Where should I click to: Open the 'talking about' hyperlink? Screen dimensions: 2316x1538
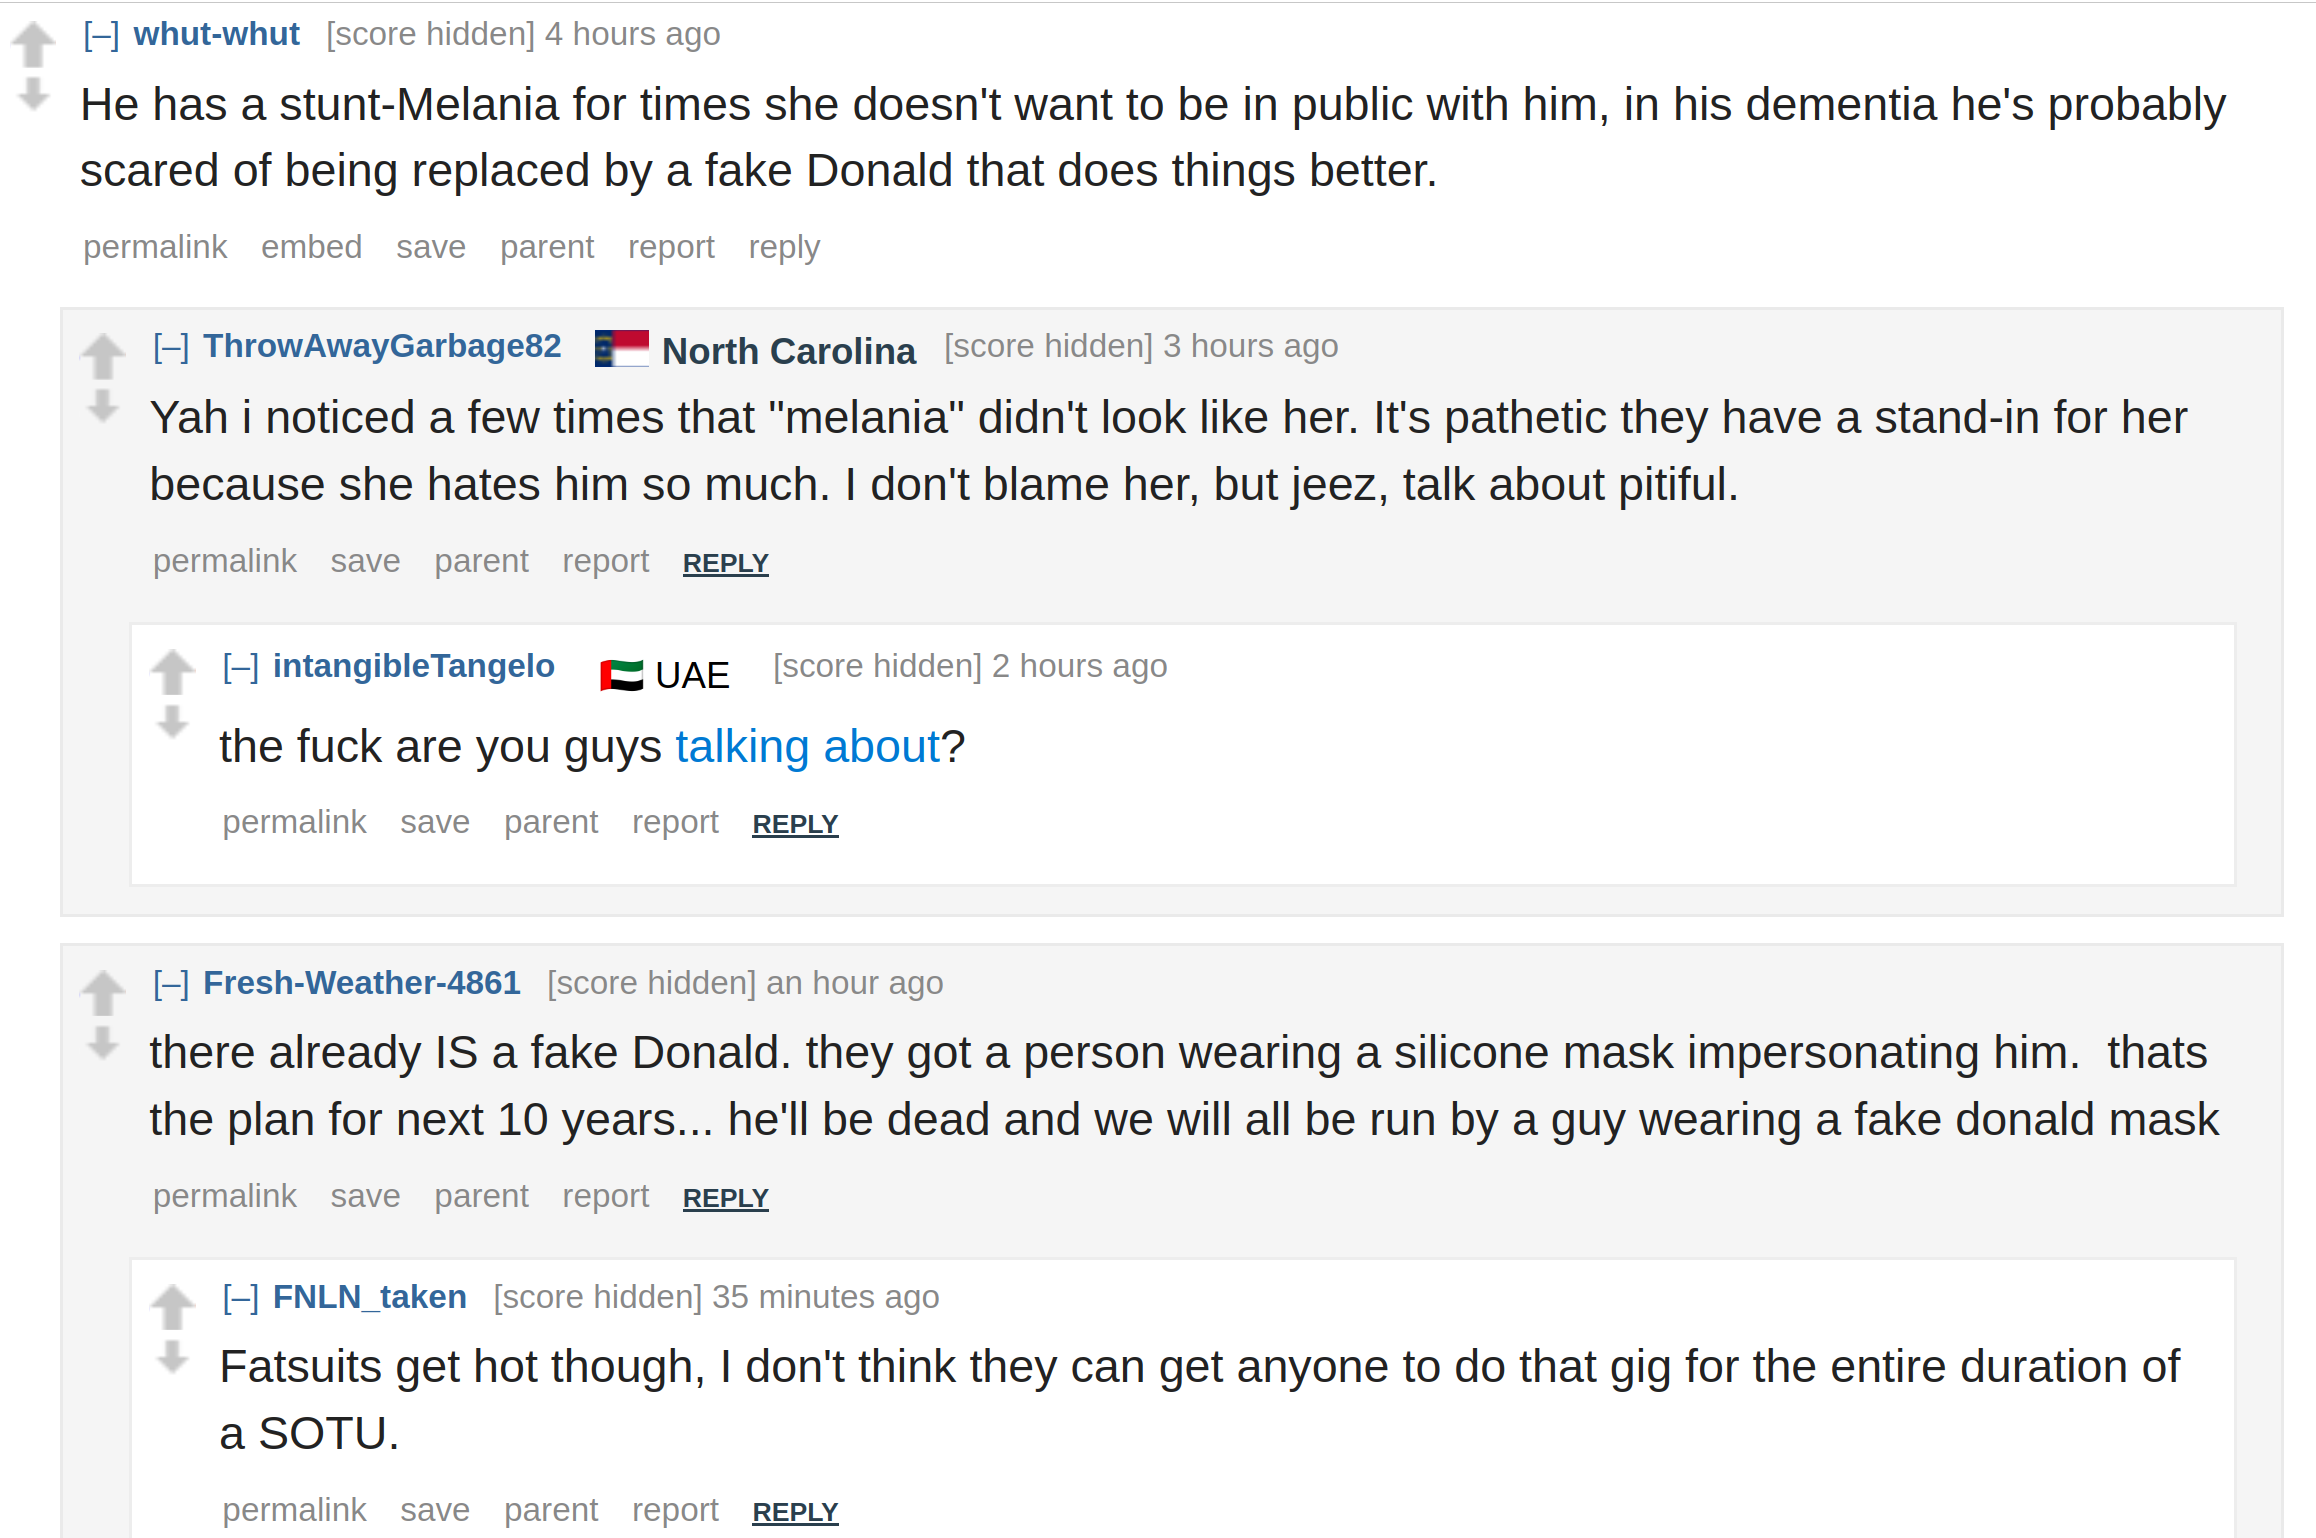coord(808,747)
